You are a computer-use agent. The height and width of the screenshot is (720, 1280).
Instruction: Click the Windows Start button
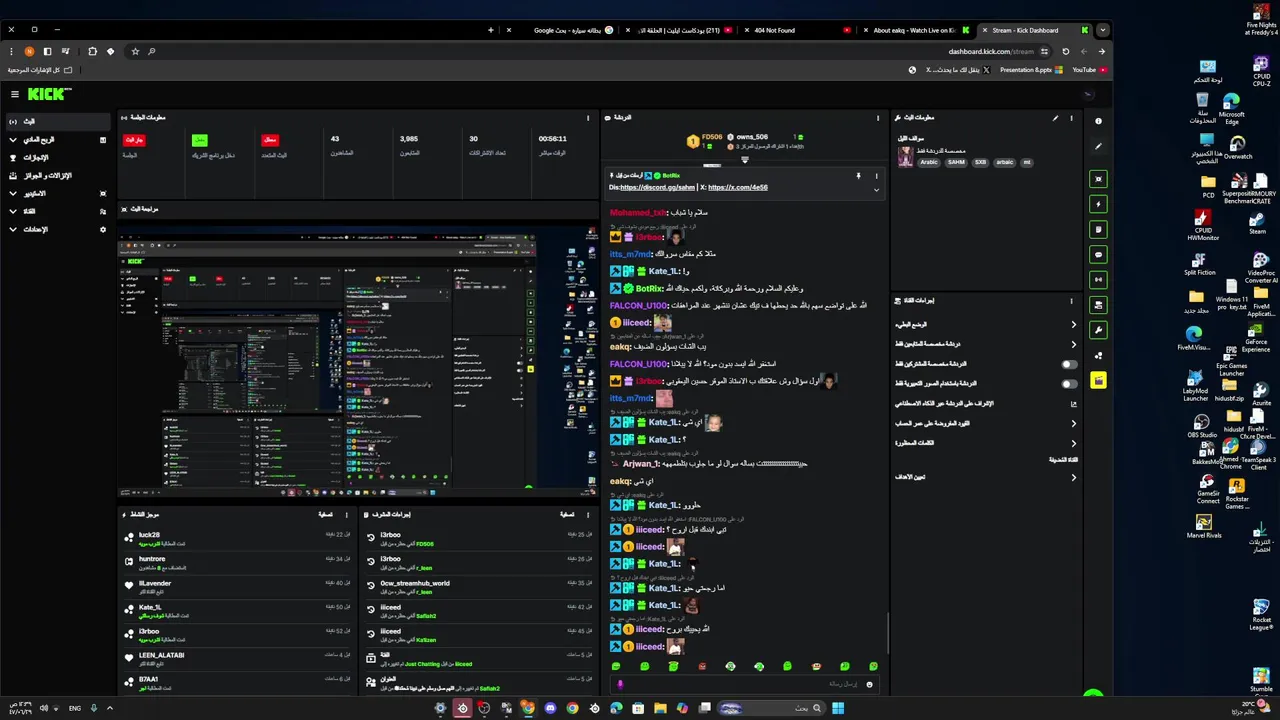(838, 708)
